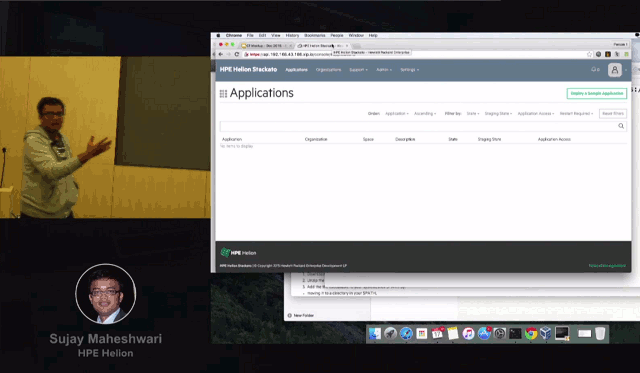640x373 pixels.
Task: Open the Terminal icon in the dock
Action: [515, 333]
